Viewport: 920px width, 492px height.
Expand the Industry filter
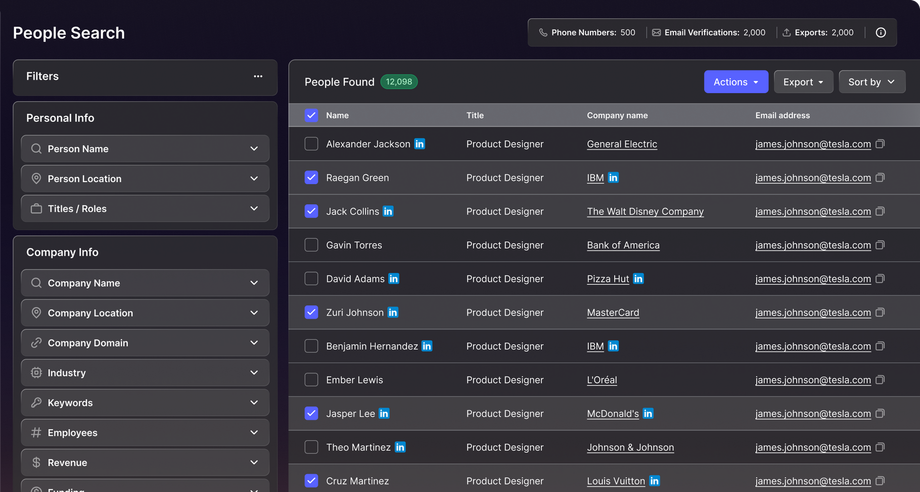[x=145, y=373]
